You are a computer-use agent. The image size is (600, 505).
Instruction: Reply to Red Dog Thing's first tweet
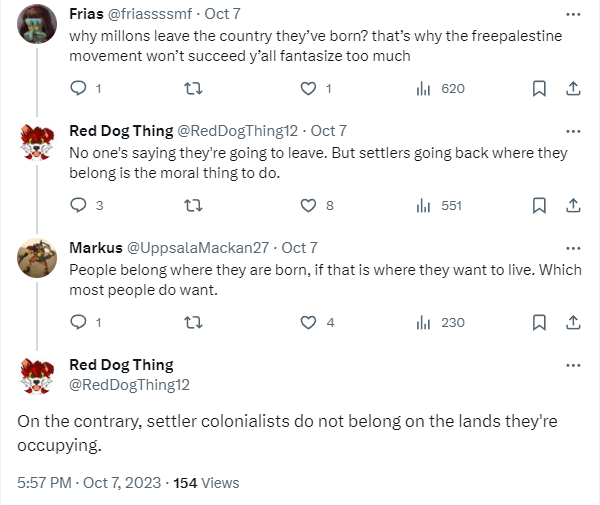click(x=81, y=206)
